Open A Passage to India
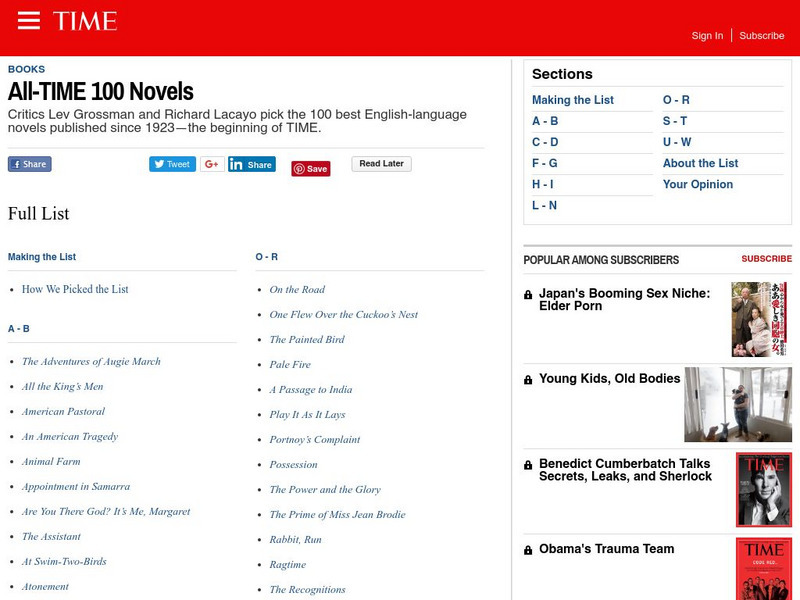This screenshot has height=600, width=800. (x=311, y=389)
